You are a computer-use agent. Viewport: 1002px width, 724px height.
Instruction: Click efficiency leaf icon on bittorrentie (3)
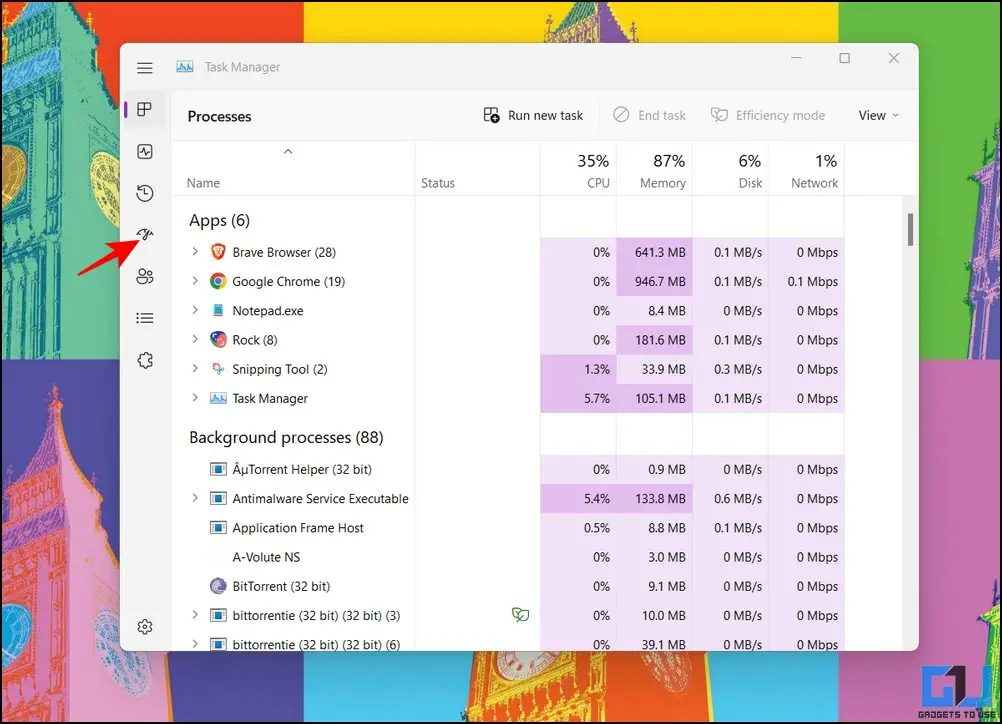point(520,615)
